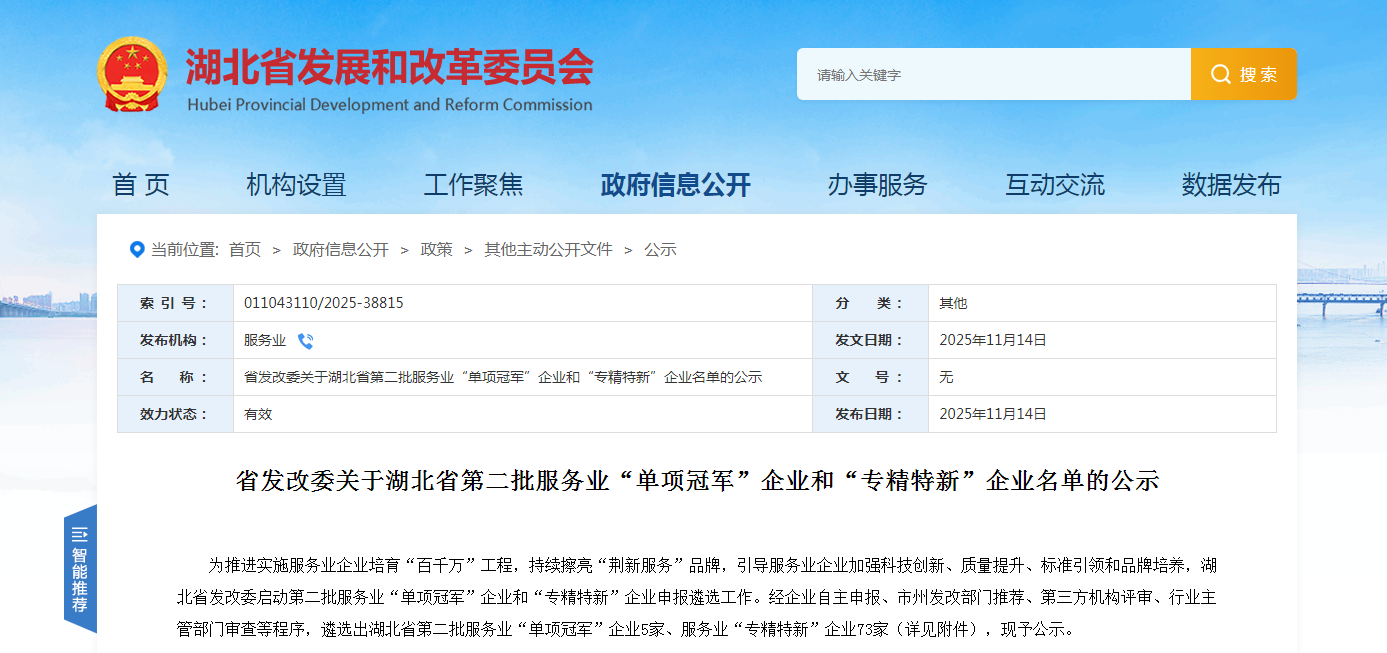
Task: Click the national emblem logo
Action: pyautogui.click(x=133, y=74)
